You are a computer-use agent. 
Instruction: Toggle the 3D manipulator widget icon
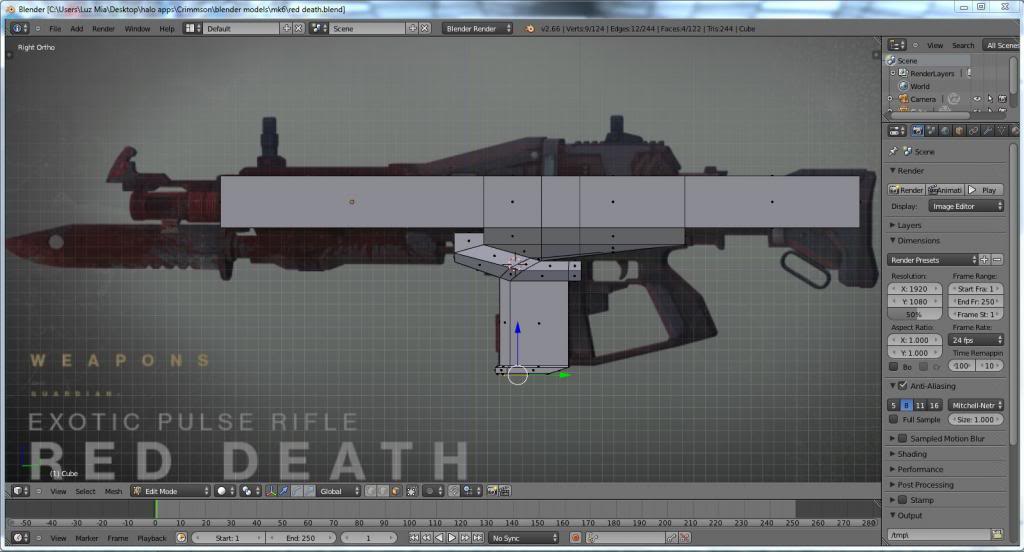271,491
